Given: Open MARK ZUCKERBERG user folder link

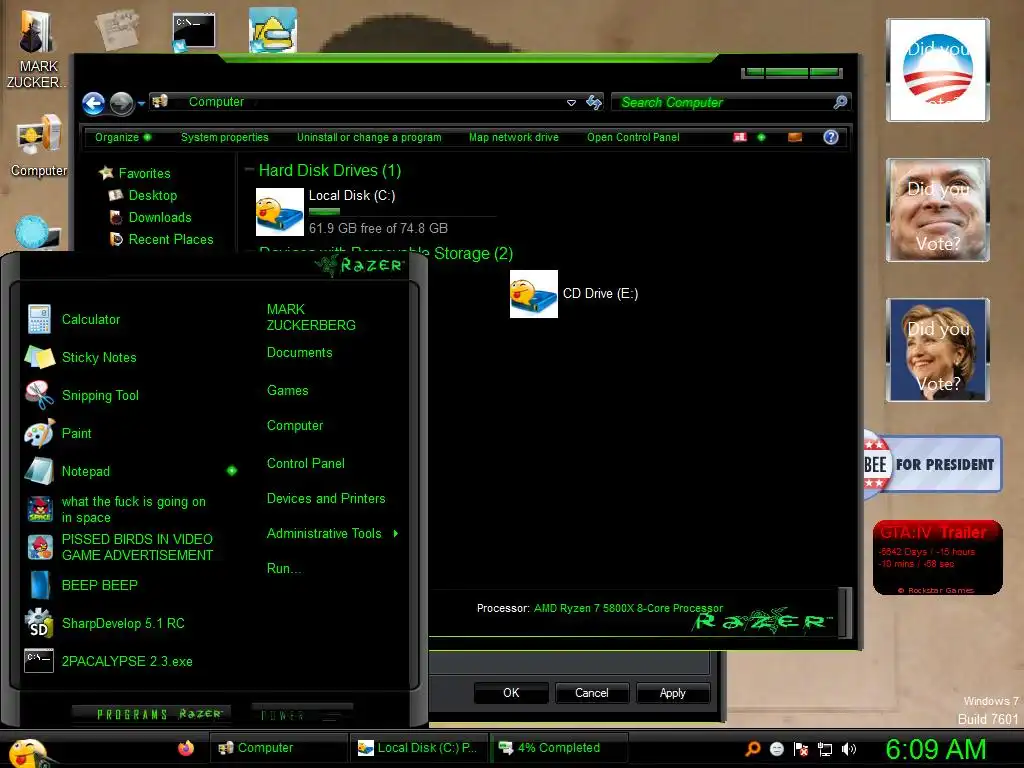Looking at the screenshot, I should point(311,317).
